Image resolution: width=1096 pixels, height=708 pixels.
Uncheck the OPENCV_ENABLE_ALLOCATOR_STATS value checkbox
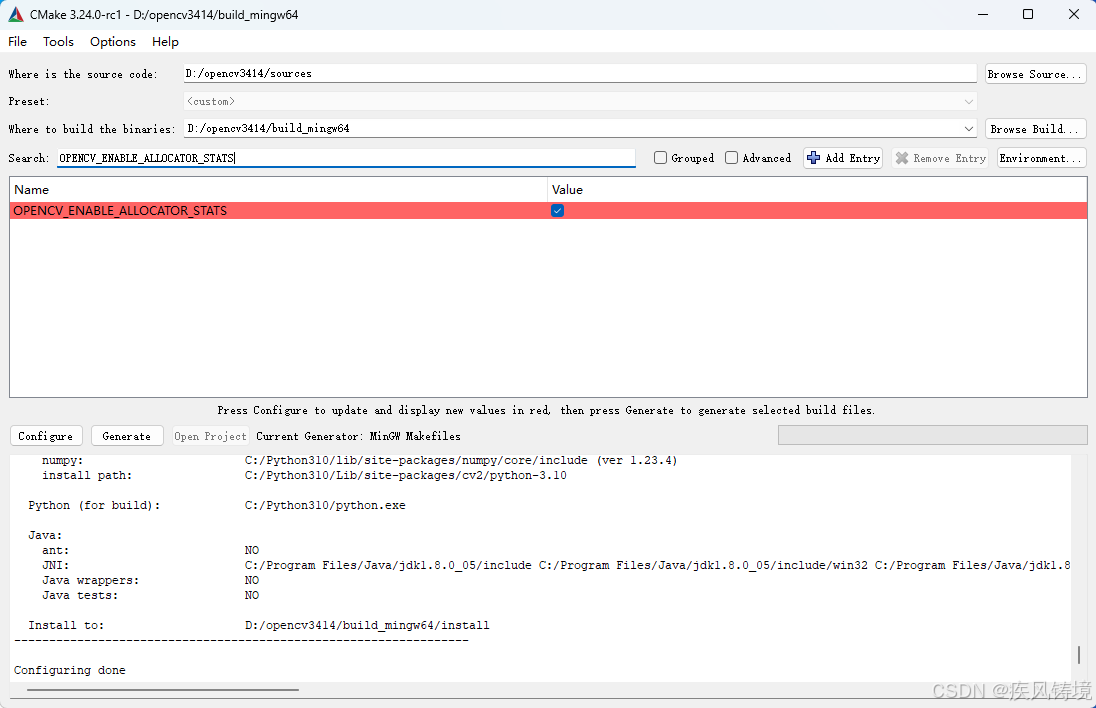point(557,210)
